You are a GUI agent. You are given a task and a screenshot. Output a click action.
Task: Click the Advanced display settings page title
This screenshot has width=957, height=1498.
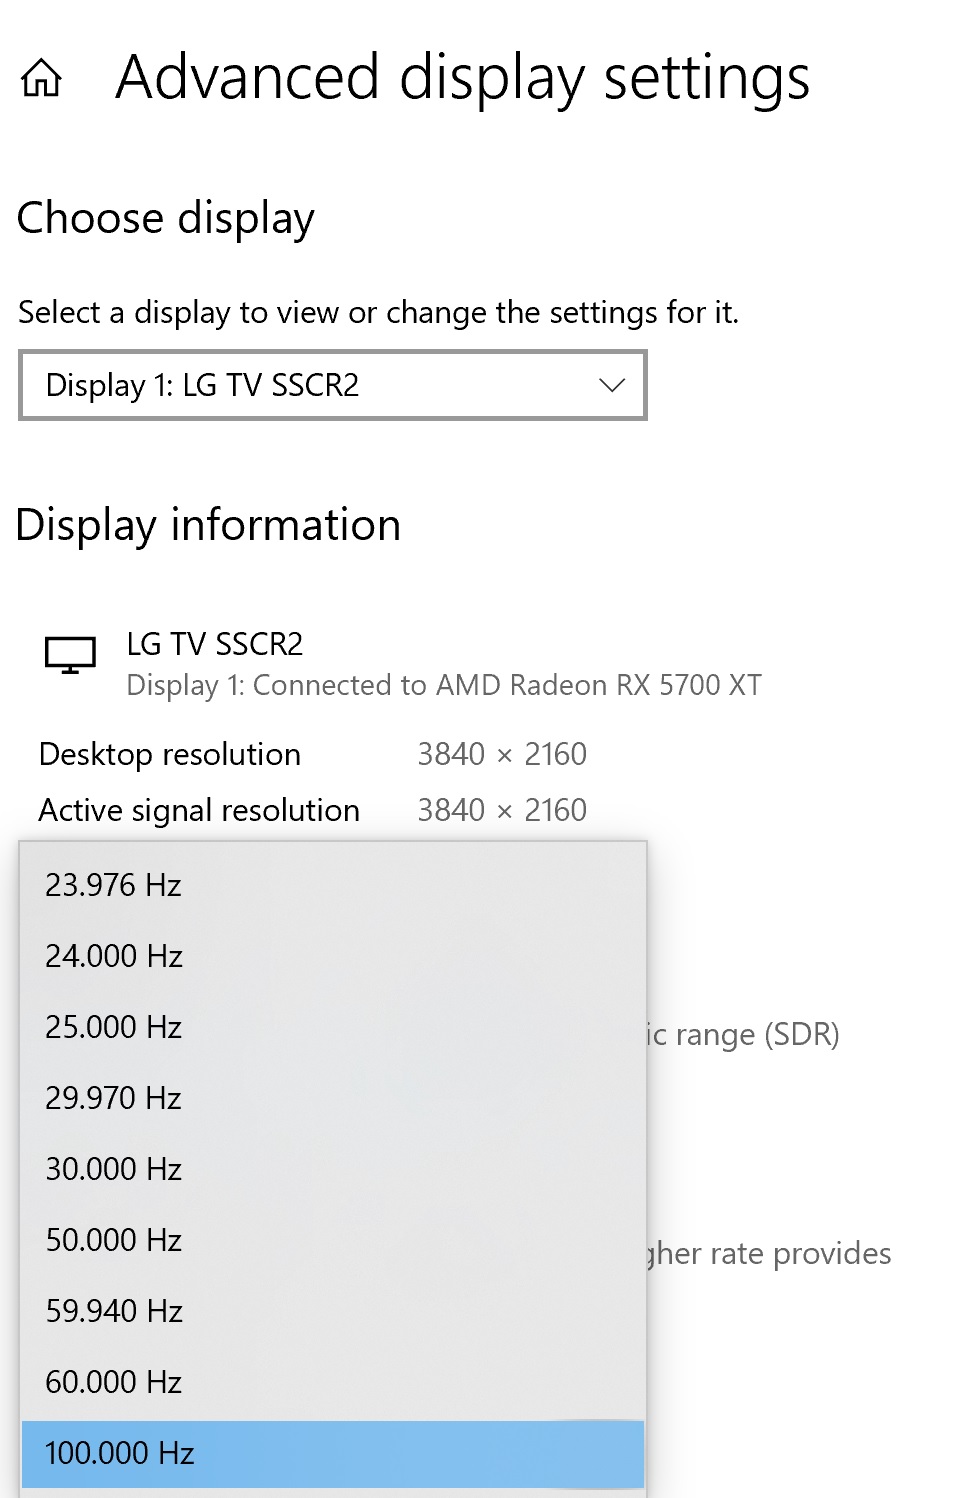point(462,78)
